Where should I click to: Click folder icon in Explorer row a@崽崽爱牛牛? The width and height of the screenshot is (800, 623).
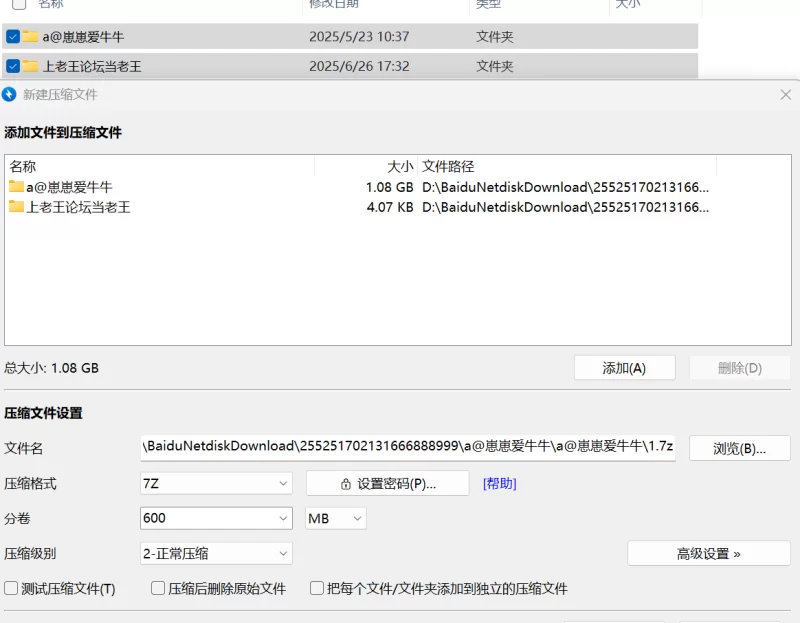pyautogui.click(x=31, y=37)
